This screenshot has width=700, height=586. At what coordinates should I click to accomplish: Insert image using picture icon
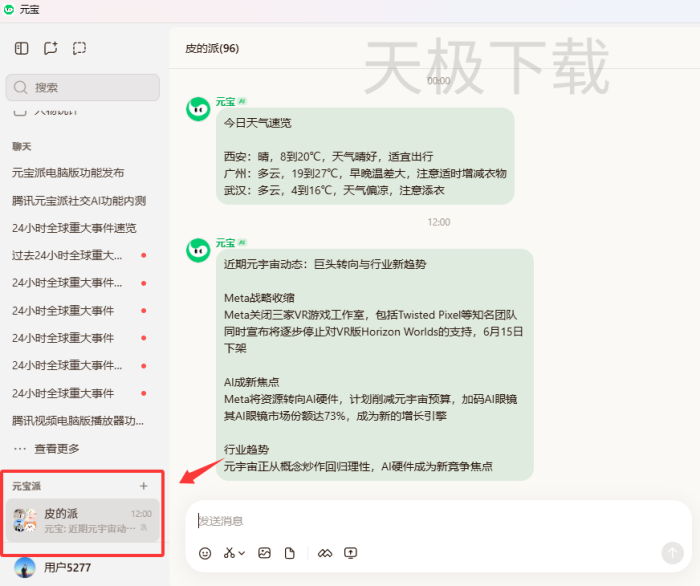coord(264,553)
